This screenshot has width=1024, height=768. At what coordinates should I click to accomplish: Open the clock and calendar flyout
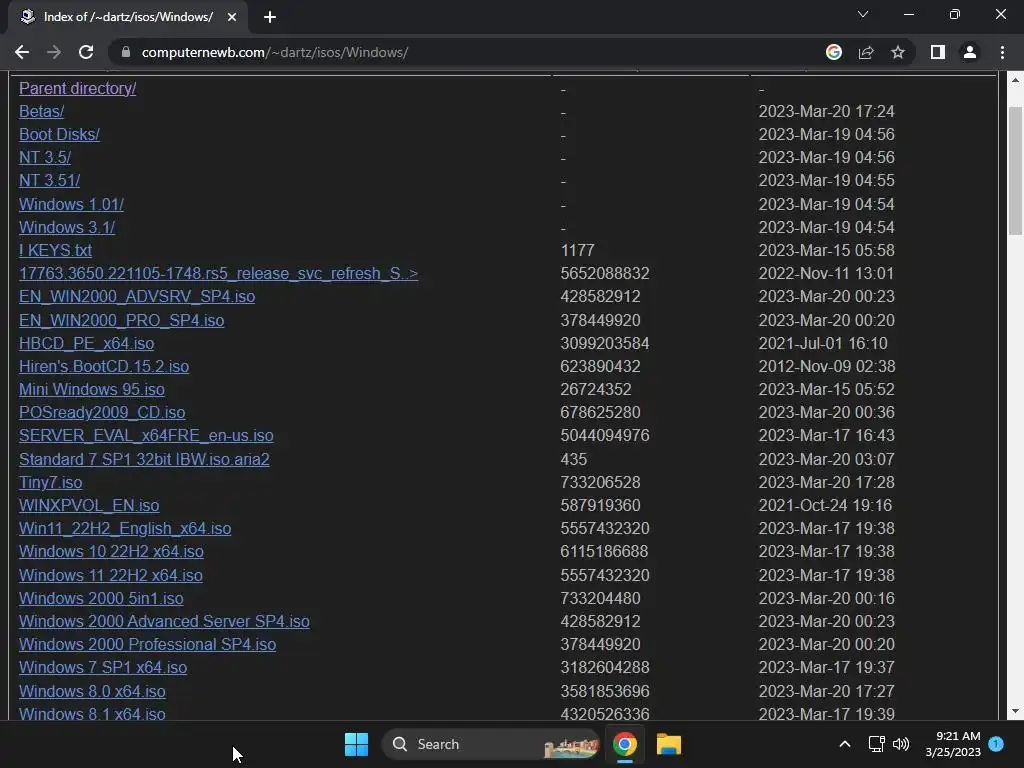953,744
